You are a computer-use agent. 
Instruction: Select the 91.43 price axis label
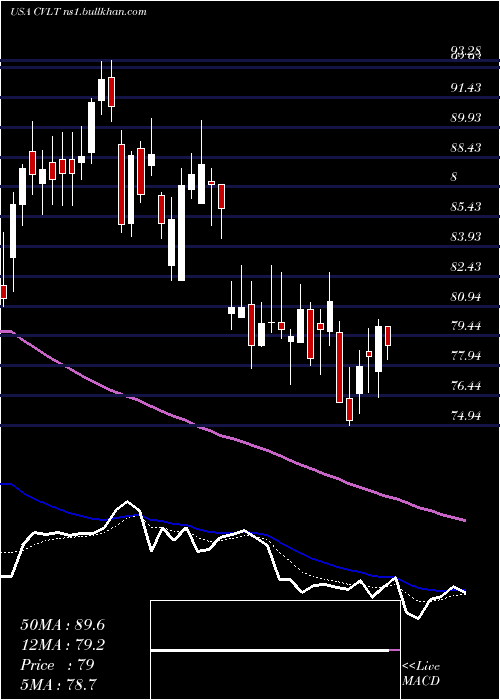pos(466,88)
